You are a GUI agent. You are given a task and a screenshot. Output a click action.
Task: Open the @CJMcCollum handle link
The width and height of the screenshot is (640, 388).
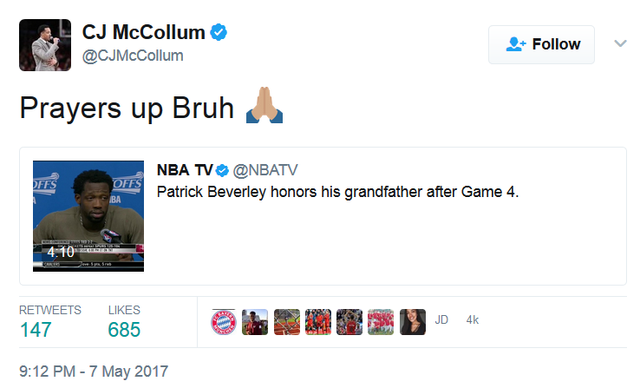coord(133,55)
